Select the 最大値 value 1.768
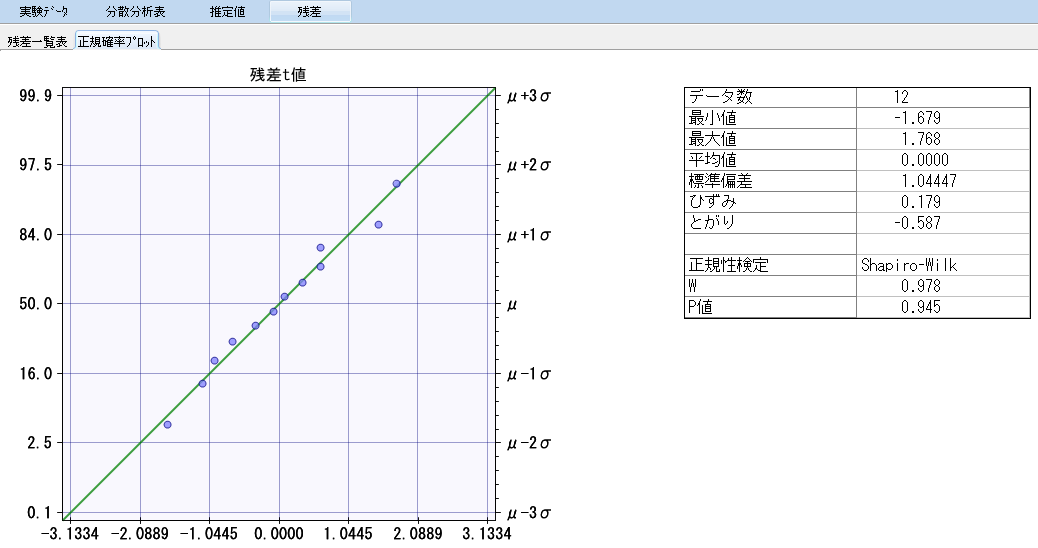The width and height of the screenshot is (1038, 548). click(920, 139)
